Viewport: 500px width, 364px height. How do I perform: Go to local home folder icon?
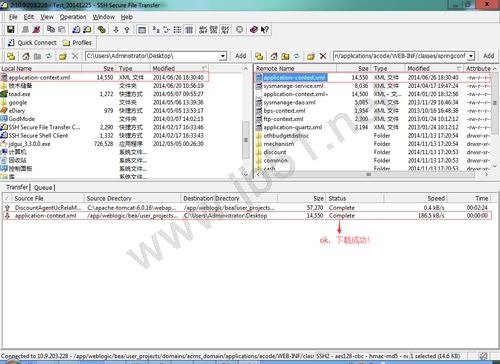tap(26, 56)
